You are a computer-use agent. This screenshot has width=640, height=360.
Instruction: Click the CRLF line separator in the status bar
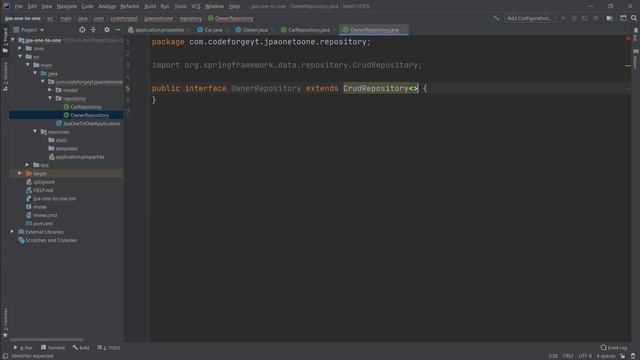pyautogui.click(x=568, y=356)
